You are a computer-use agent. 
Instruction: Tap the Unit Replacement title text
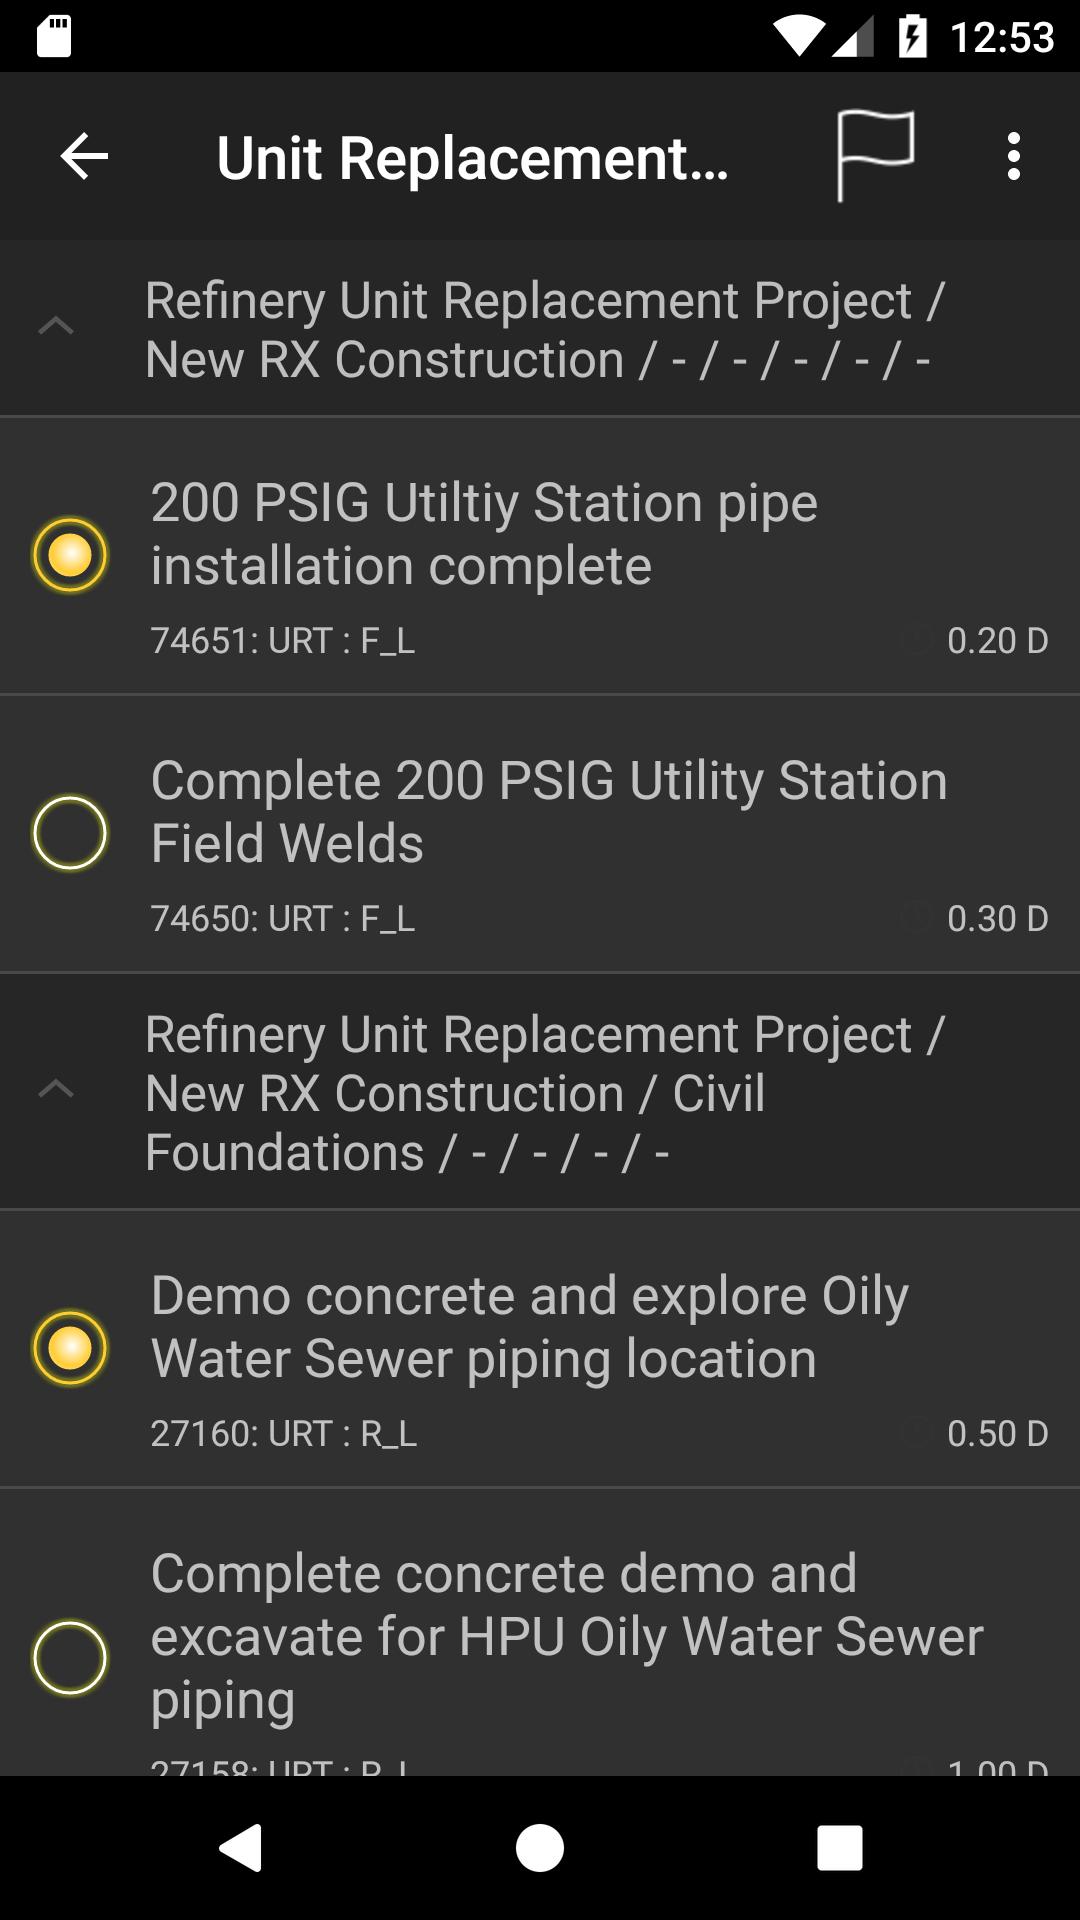472,158
